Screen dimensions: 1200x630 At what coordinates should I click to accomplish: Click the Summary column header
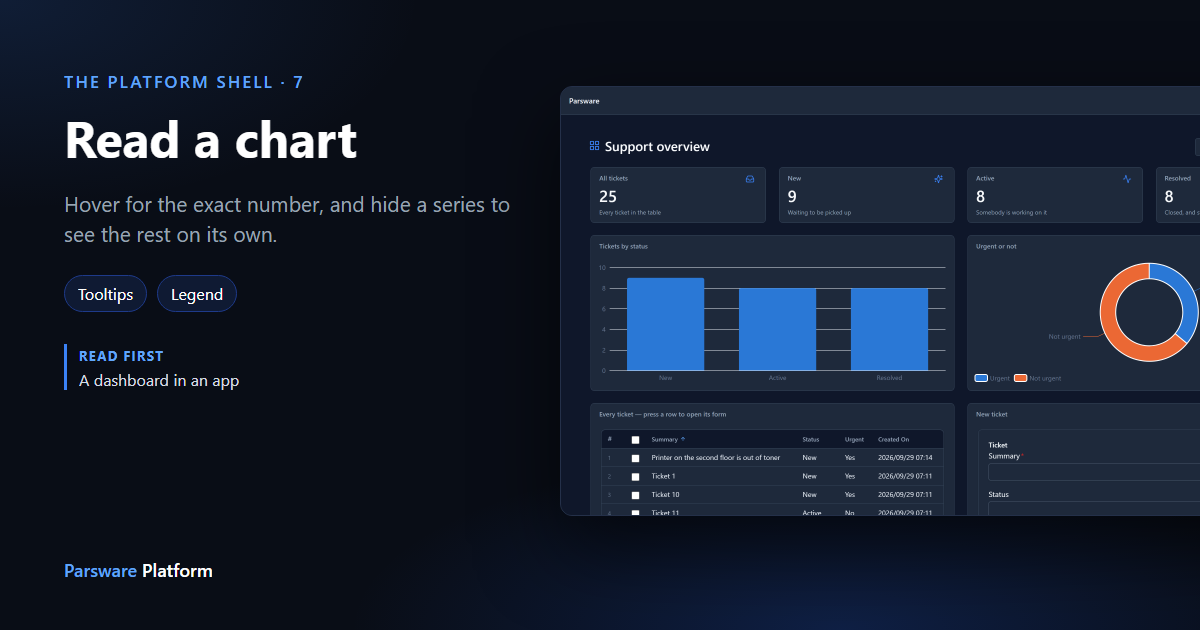tap(664, 439)
